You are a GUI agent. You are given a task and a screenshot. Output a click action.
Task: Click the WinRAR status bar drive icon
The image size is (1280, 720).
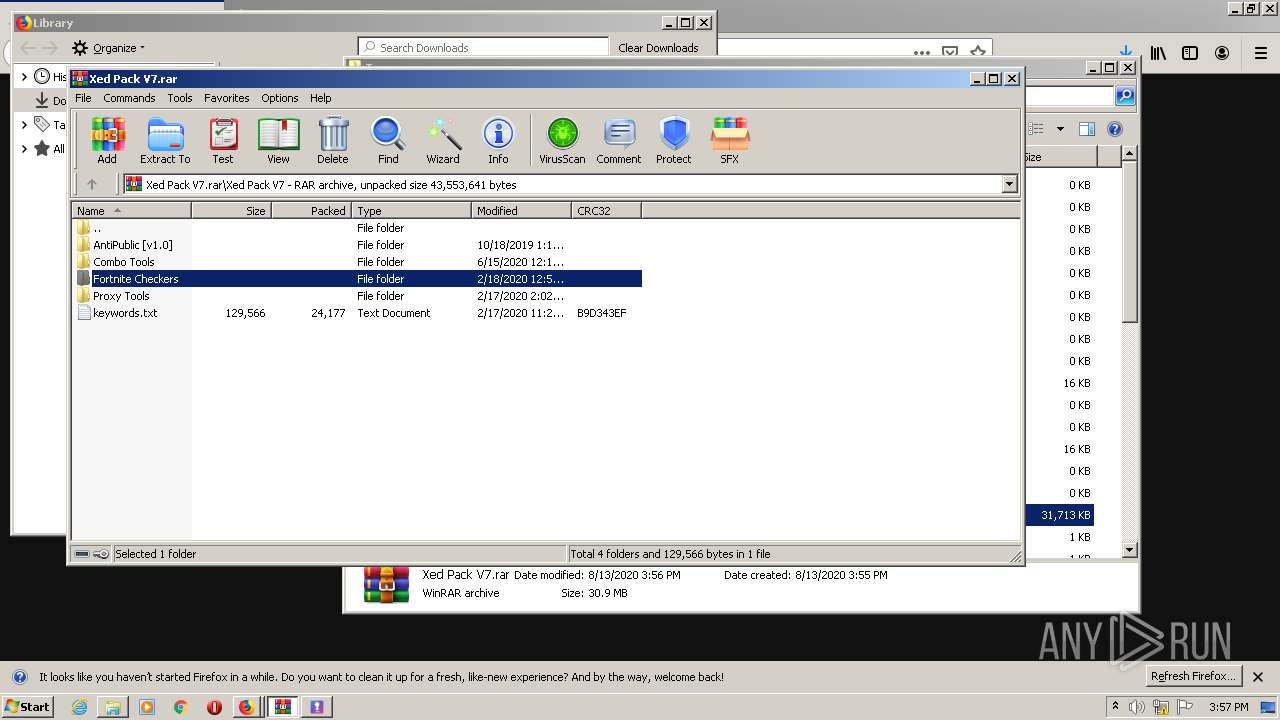coord(82,554)
